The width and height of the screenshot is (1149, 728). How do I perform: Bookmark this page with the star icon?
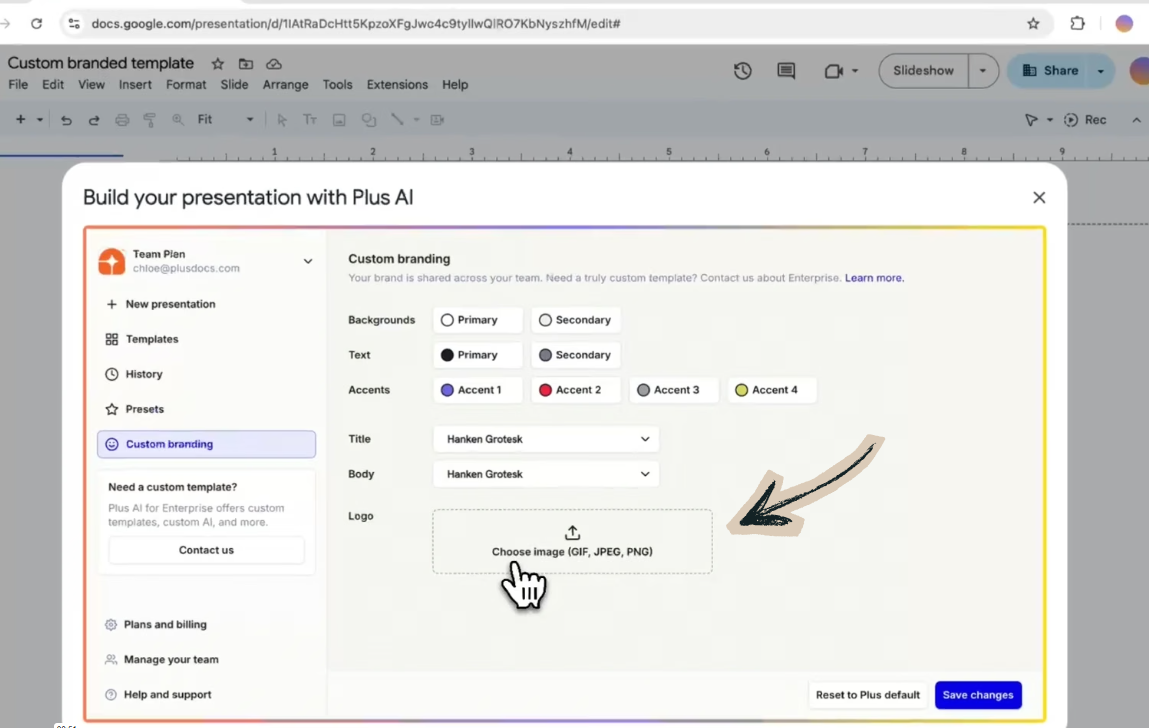click(1033, 23)
